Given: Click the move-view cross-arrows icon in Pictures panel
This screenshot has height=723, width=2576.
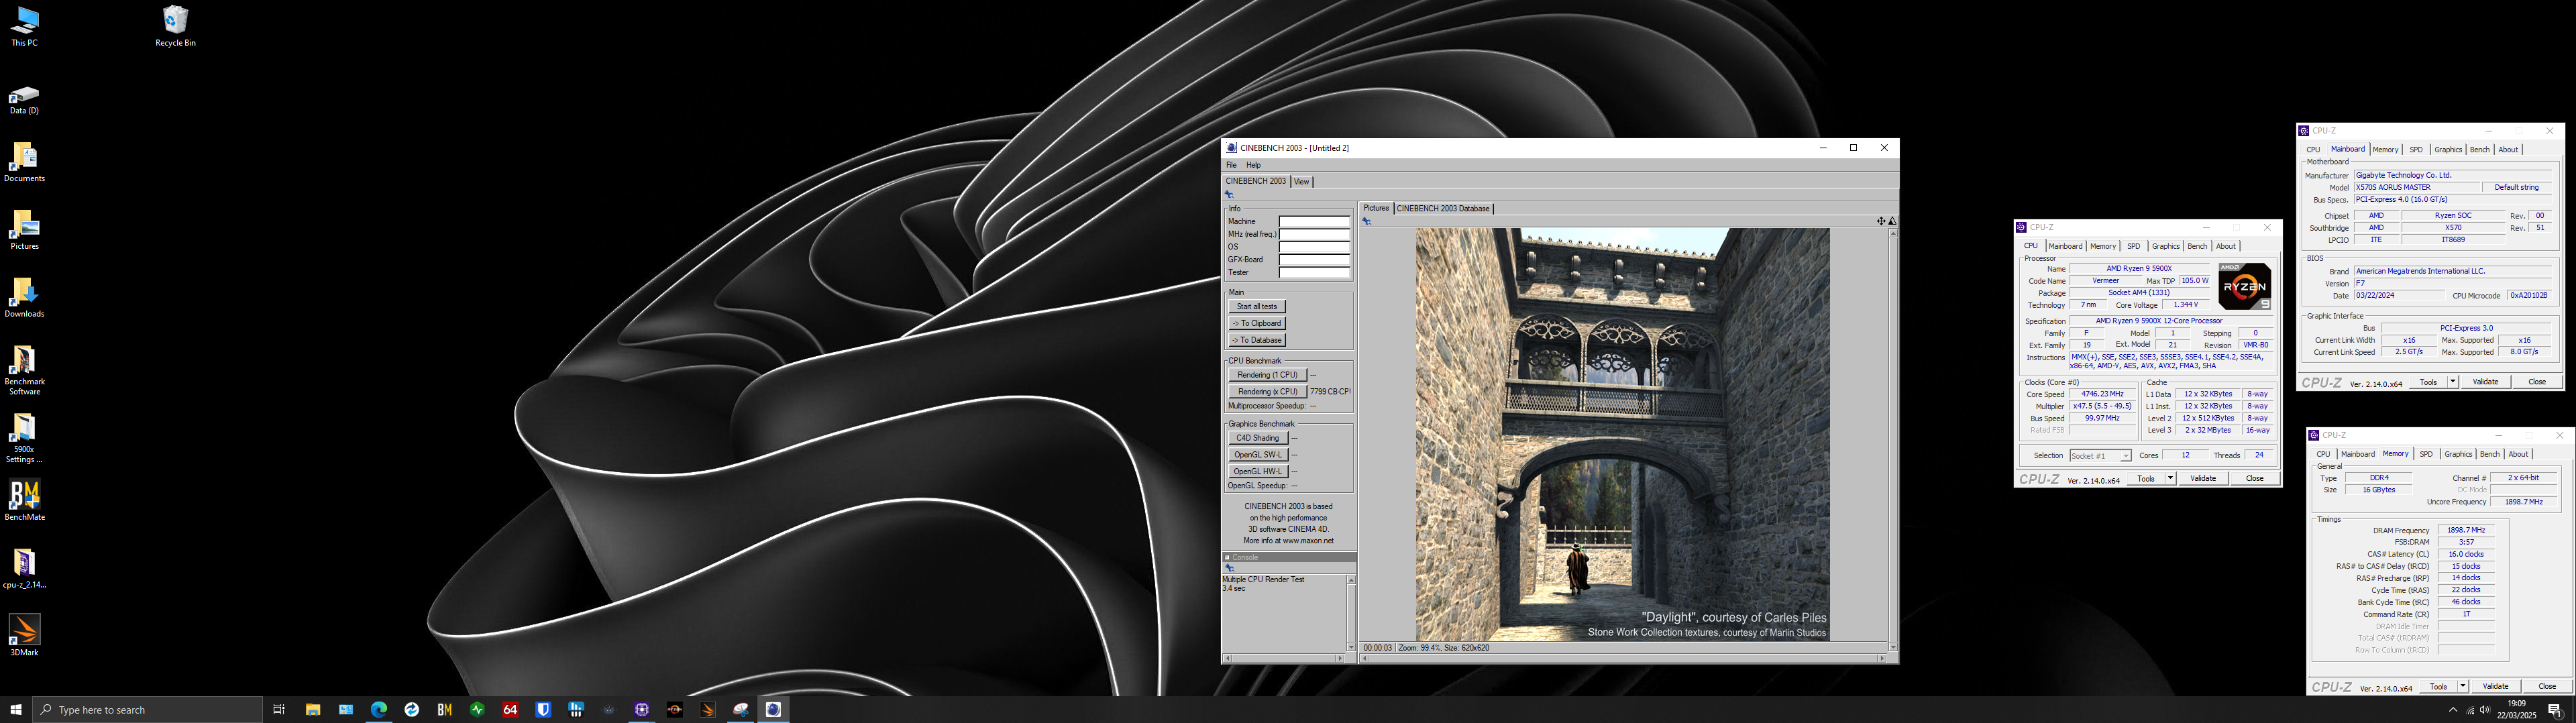Looking at the screenshot, I should pos(1880,221).
